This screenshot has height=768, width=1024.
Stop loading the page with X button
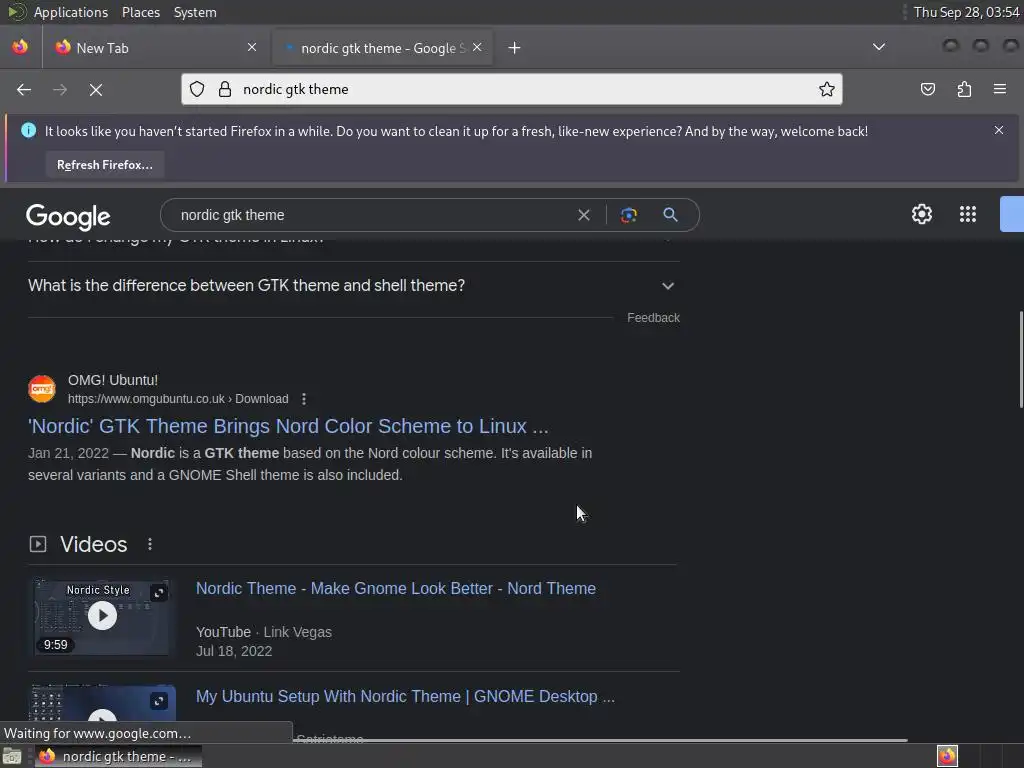tap(96, 89)
